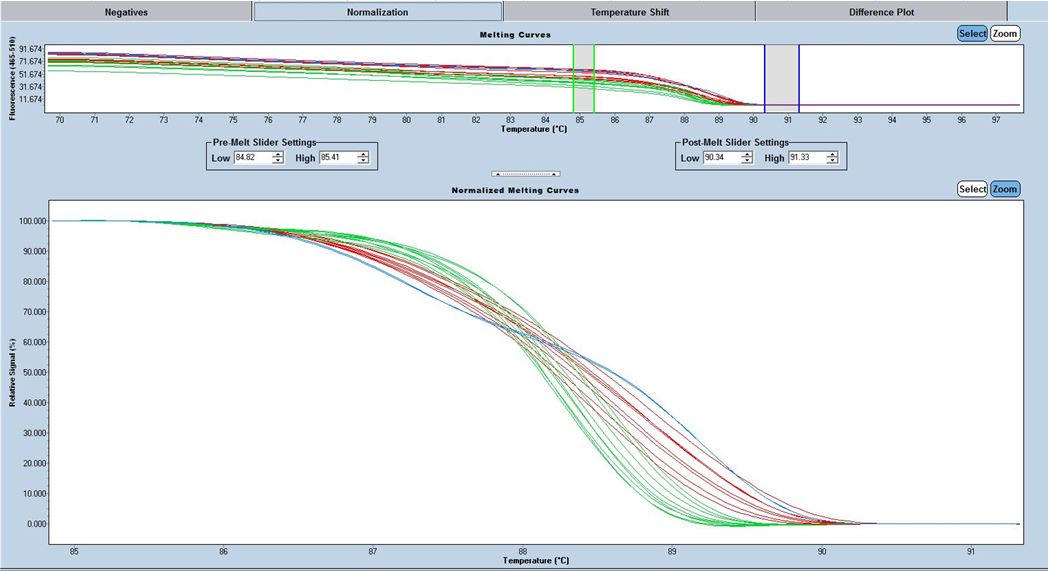The height and width of the screenshot is (571, 1048).
Task: Decrease the Pre-Melt Low value with down arrow
Action: point(278,162)
